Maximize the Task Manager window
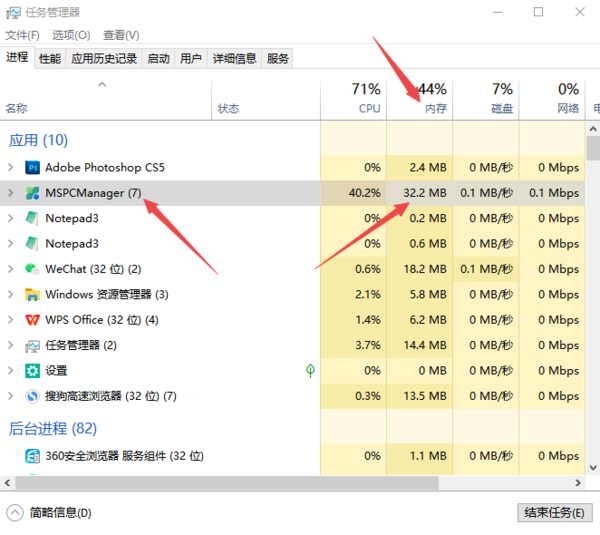Image resolution: width=600 pixels, height=535 pixels. pos(538,12)
